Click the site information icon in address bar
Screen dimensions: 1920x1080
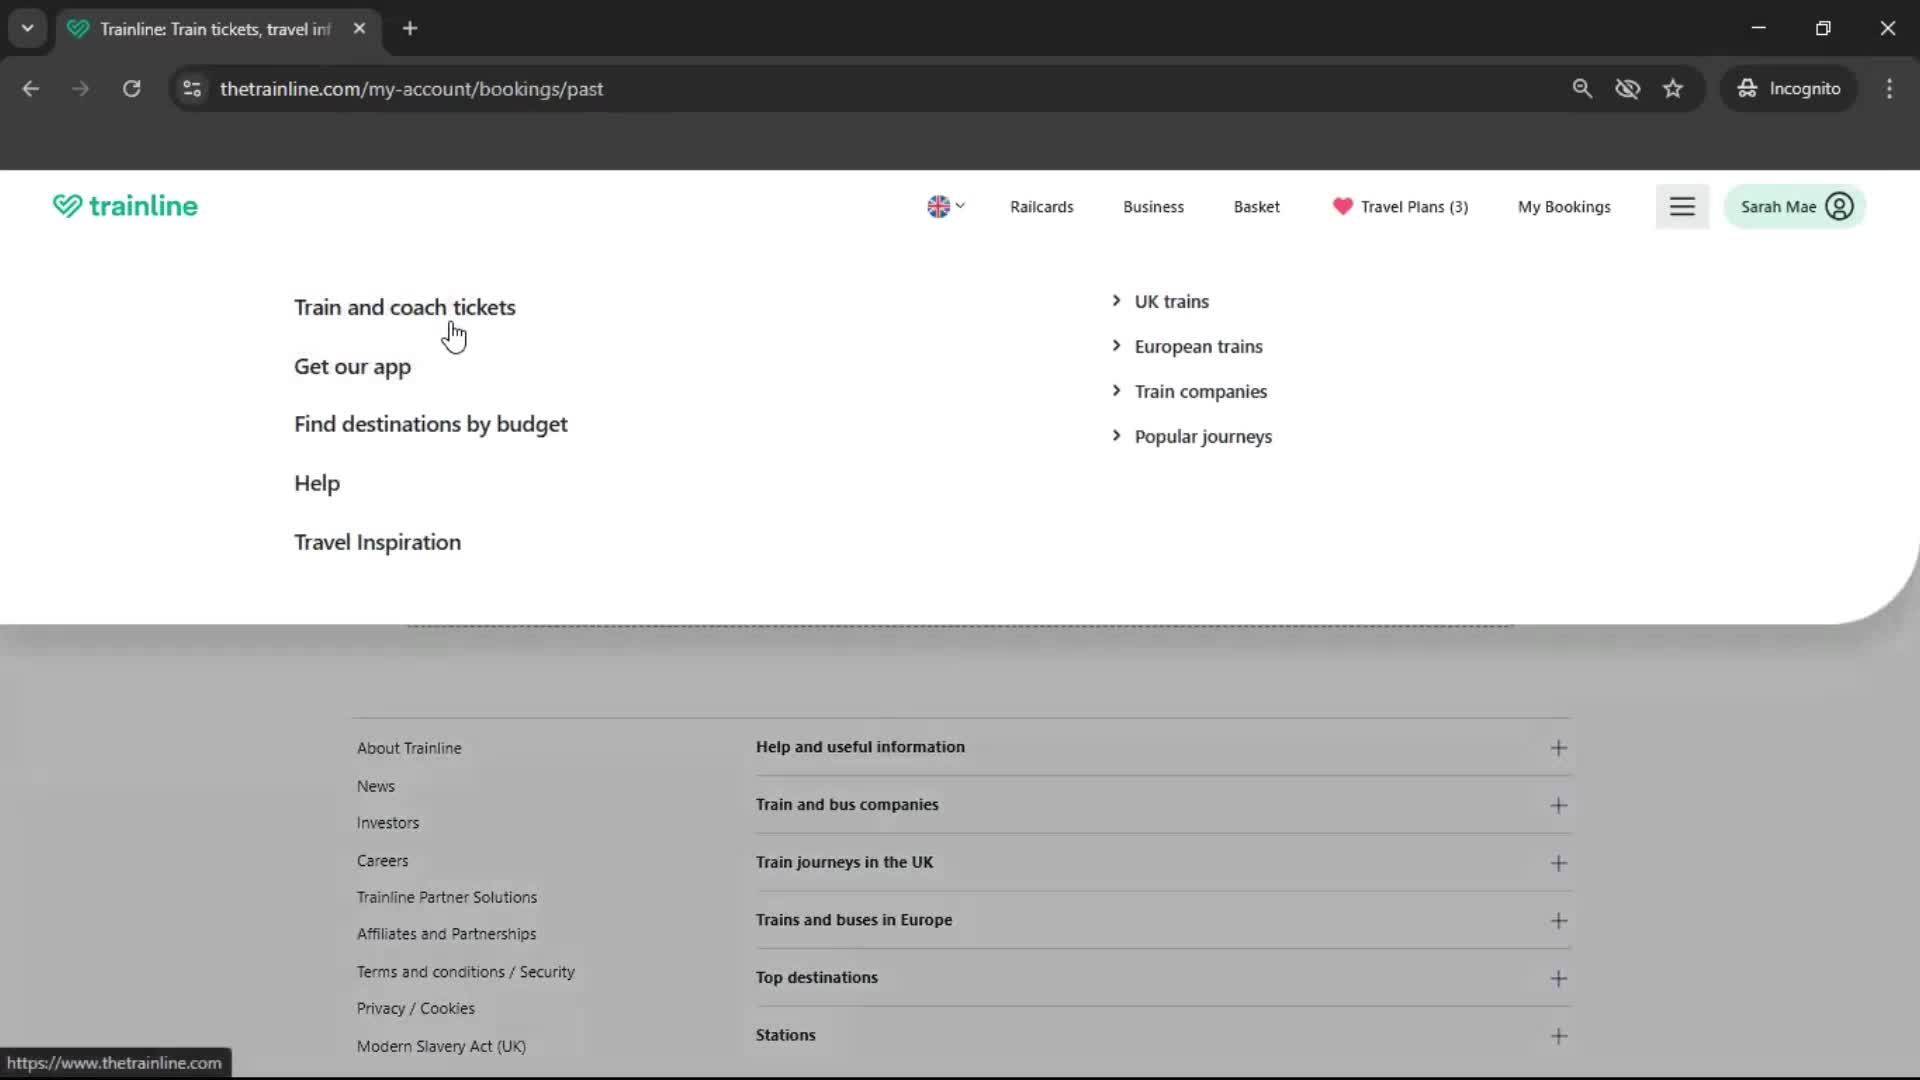pyautogui.click(x=192, y=88)
